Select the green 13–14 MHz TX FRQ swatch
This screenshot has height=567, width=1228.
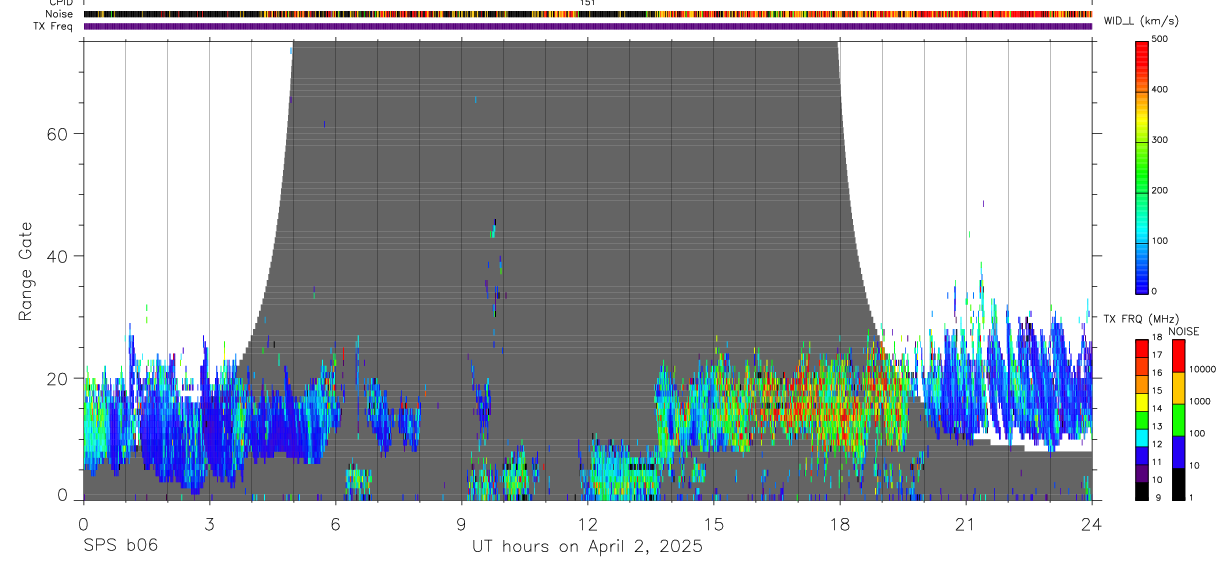1142,420
